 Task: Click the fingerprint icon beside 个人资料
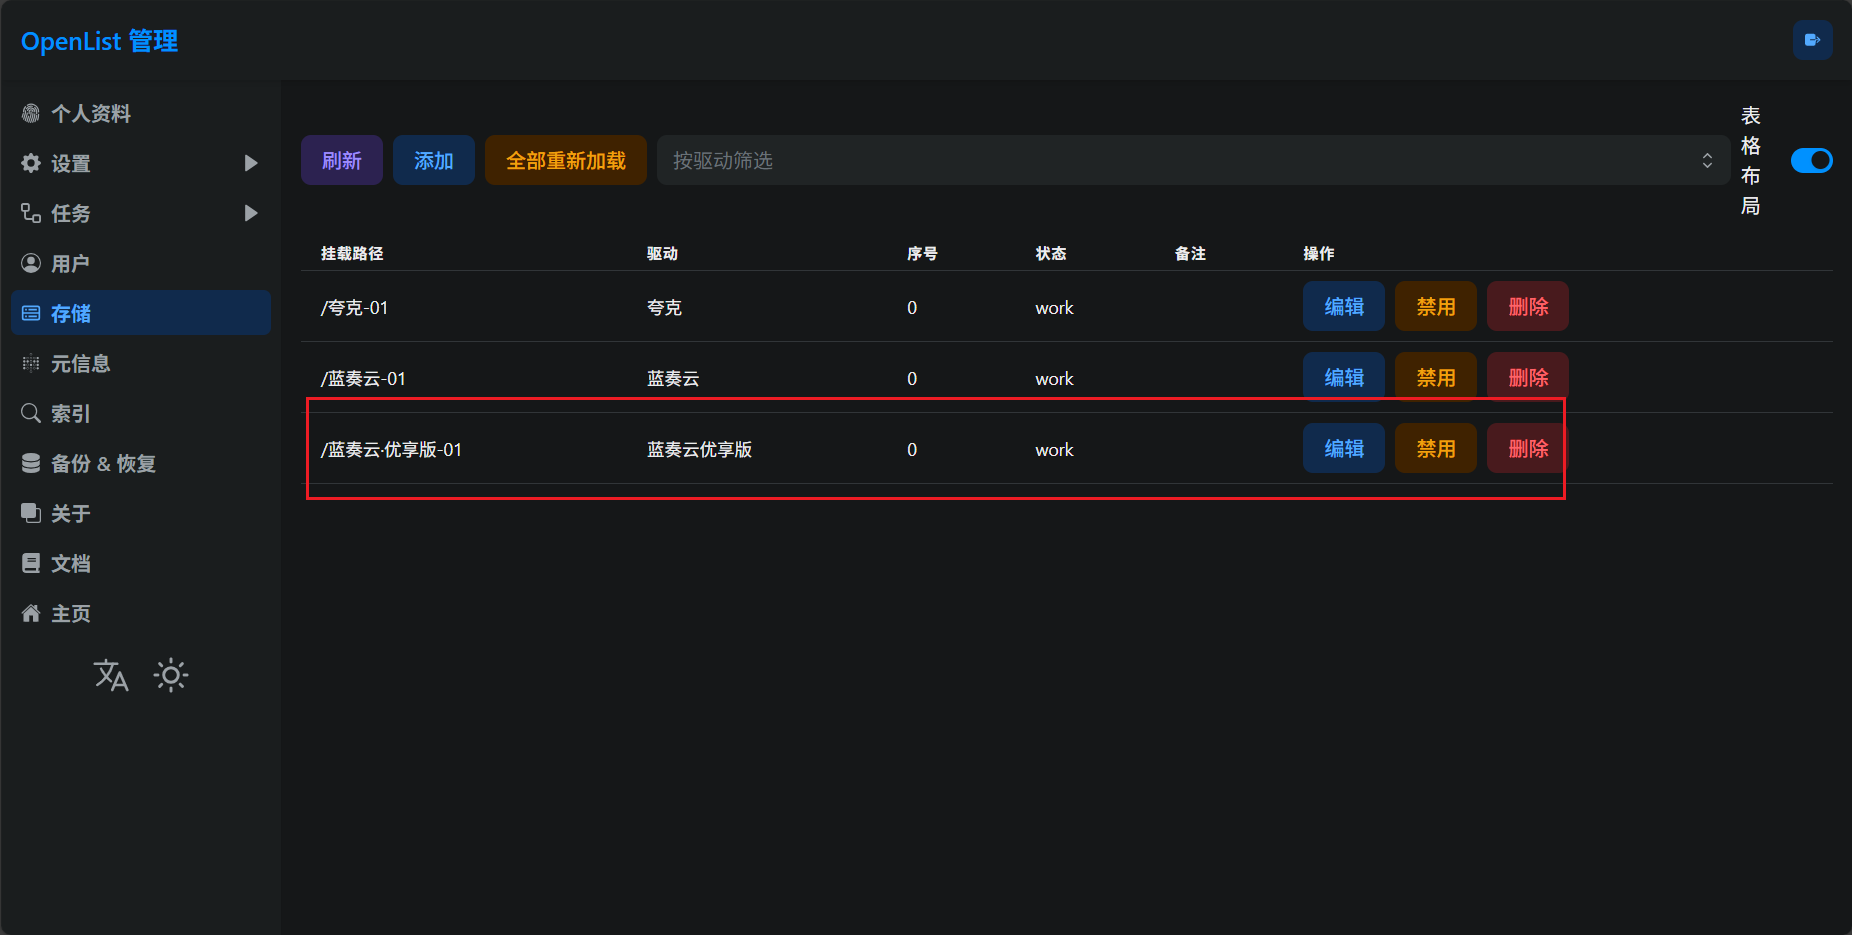pyautogui.click(x=31, y=114)
